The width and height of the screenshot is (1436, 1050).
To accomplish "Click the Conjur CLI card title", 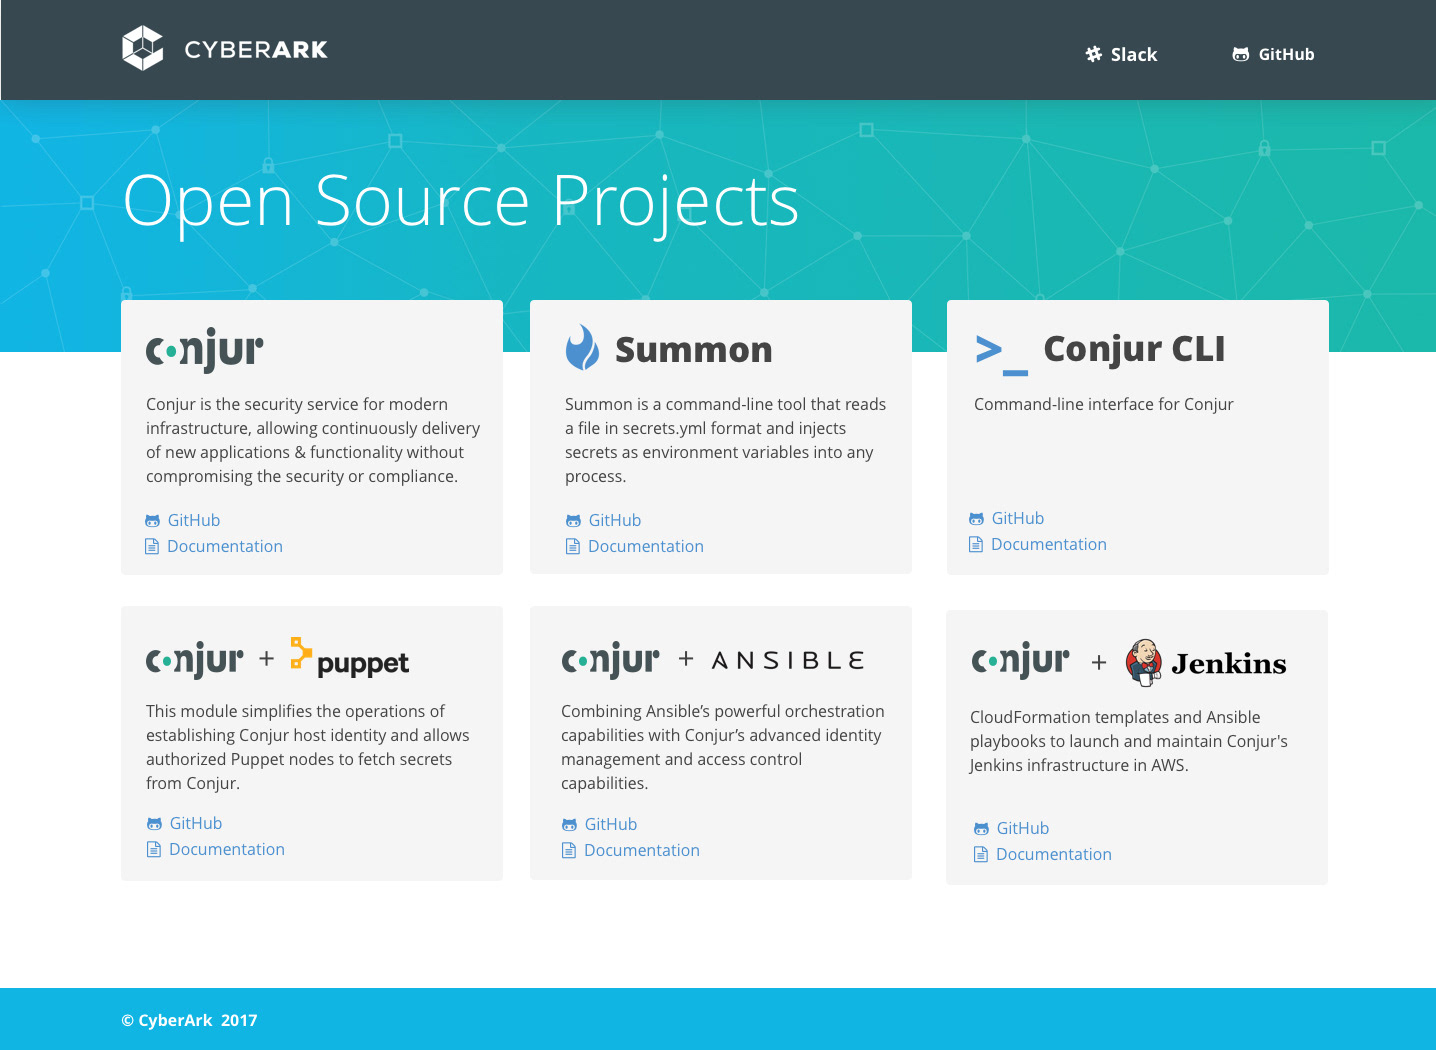I will pyautogui.click(x=1134, y=349).
